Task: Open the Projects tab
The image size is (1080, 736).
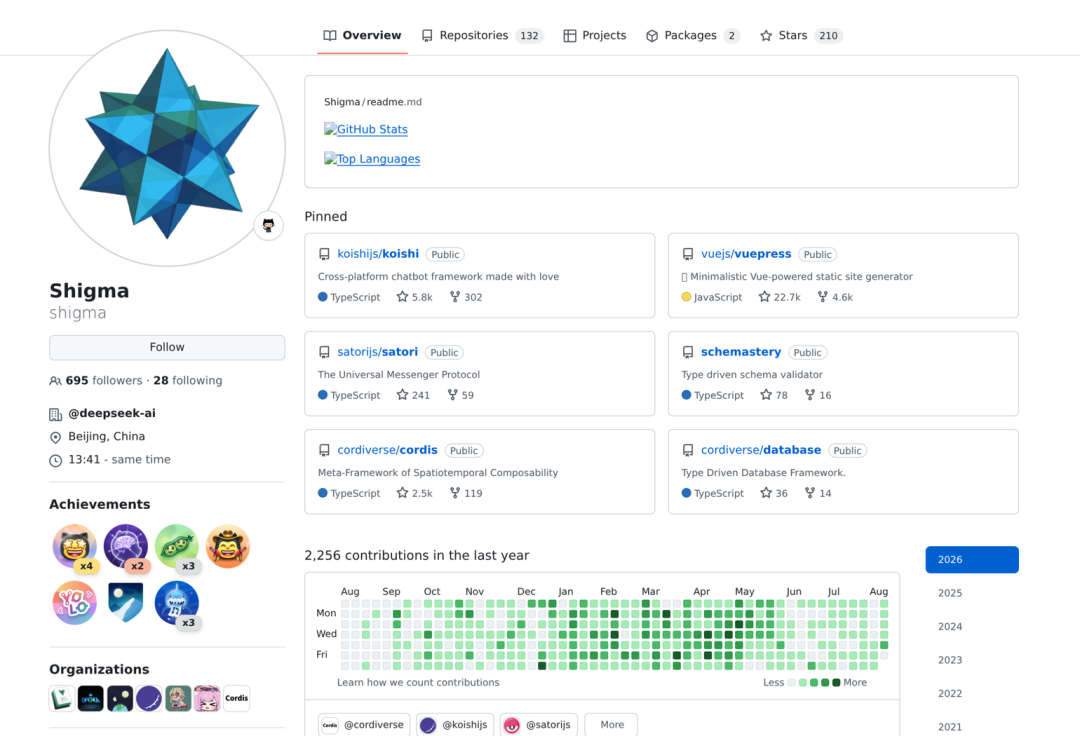Action: coord(594,35)
